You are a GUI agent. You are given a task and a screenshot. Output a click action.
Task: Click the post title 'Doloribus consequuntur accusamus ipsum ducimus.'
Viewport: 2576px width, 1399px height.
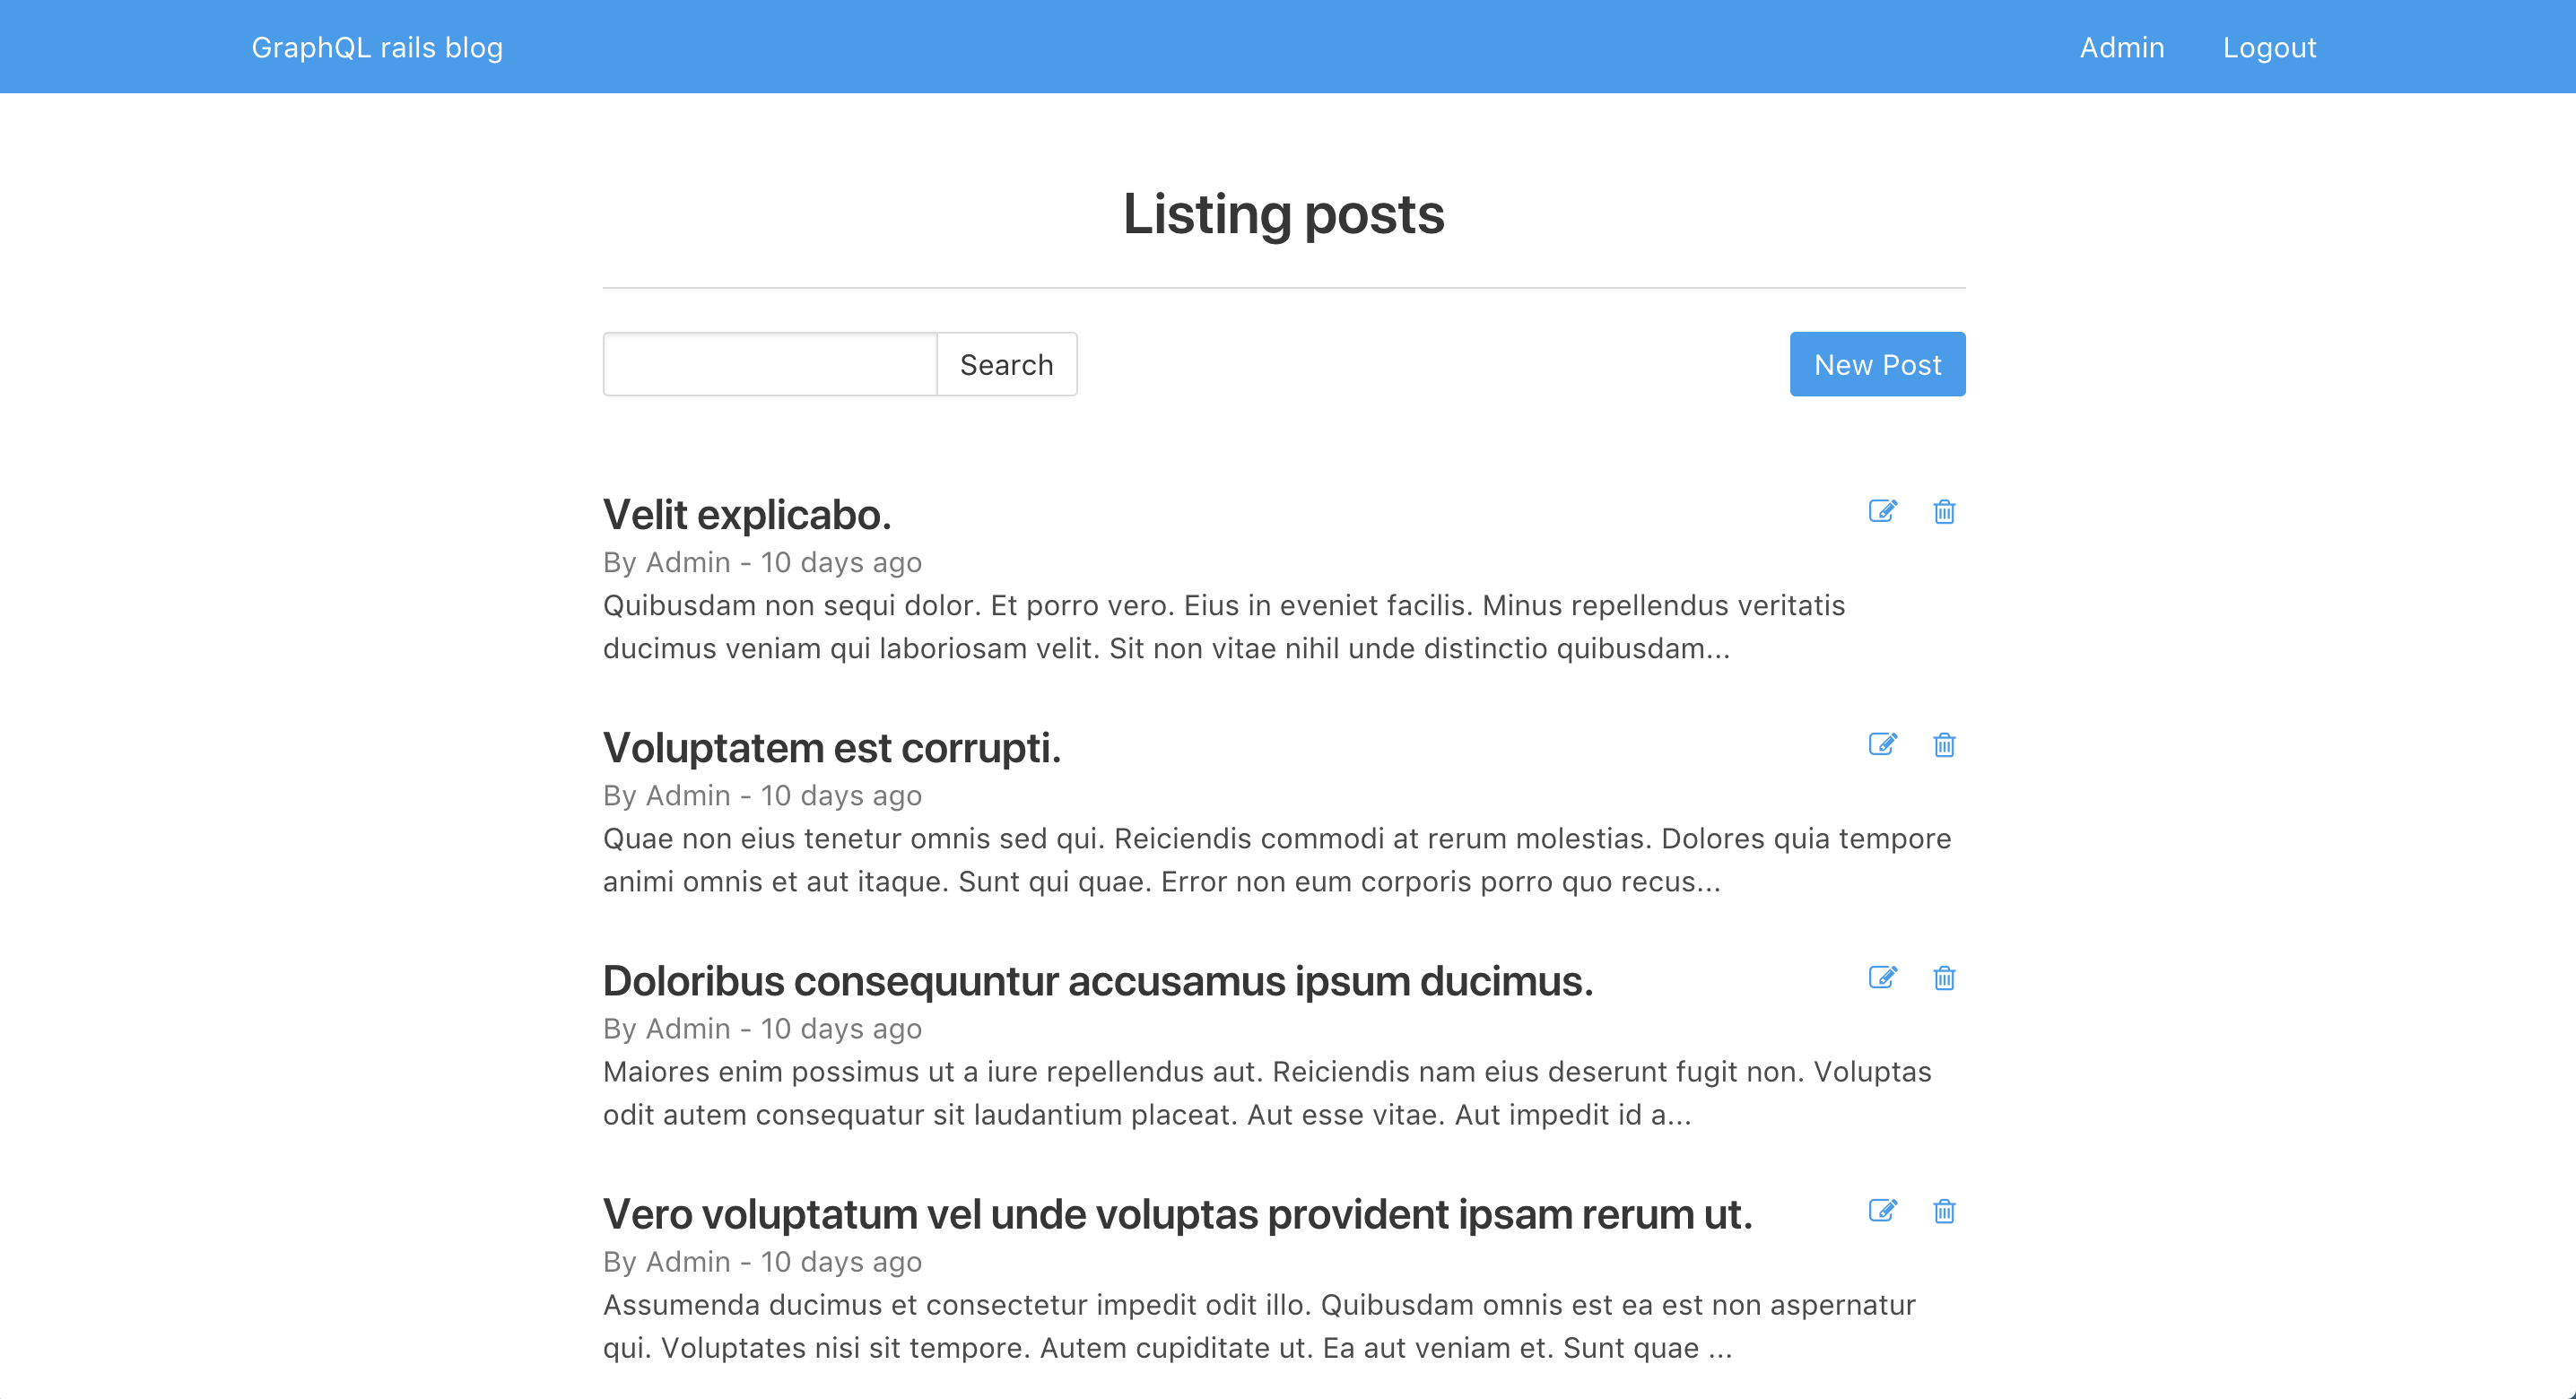point(1098,980)
